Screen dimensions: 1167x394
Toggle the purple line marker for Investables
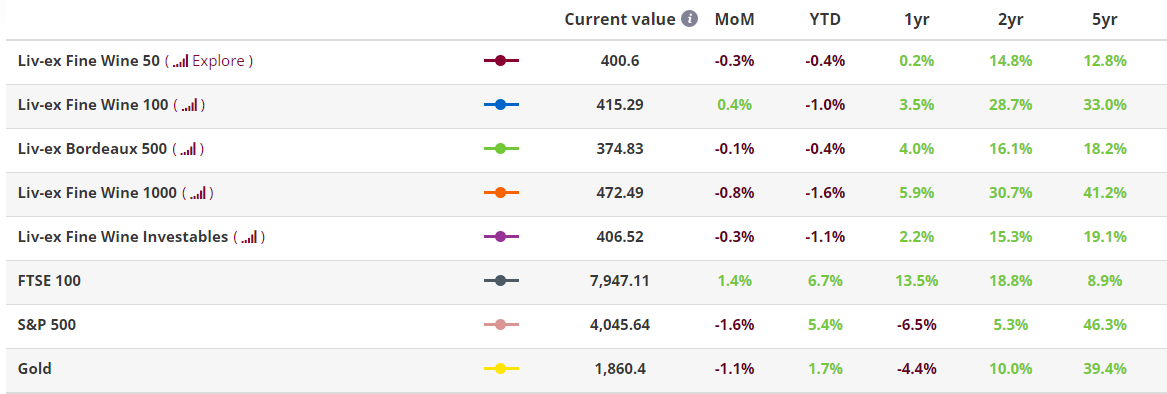click(501, 237)
